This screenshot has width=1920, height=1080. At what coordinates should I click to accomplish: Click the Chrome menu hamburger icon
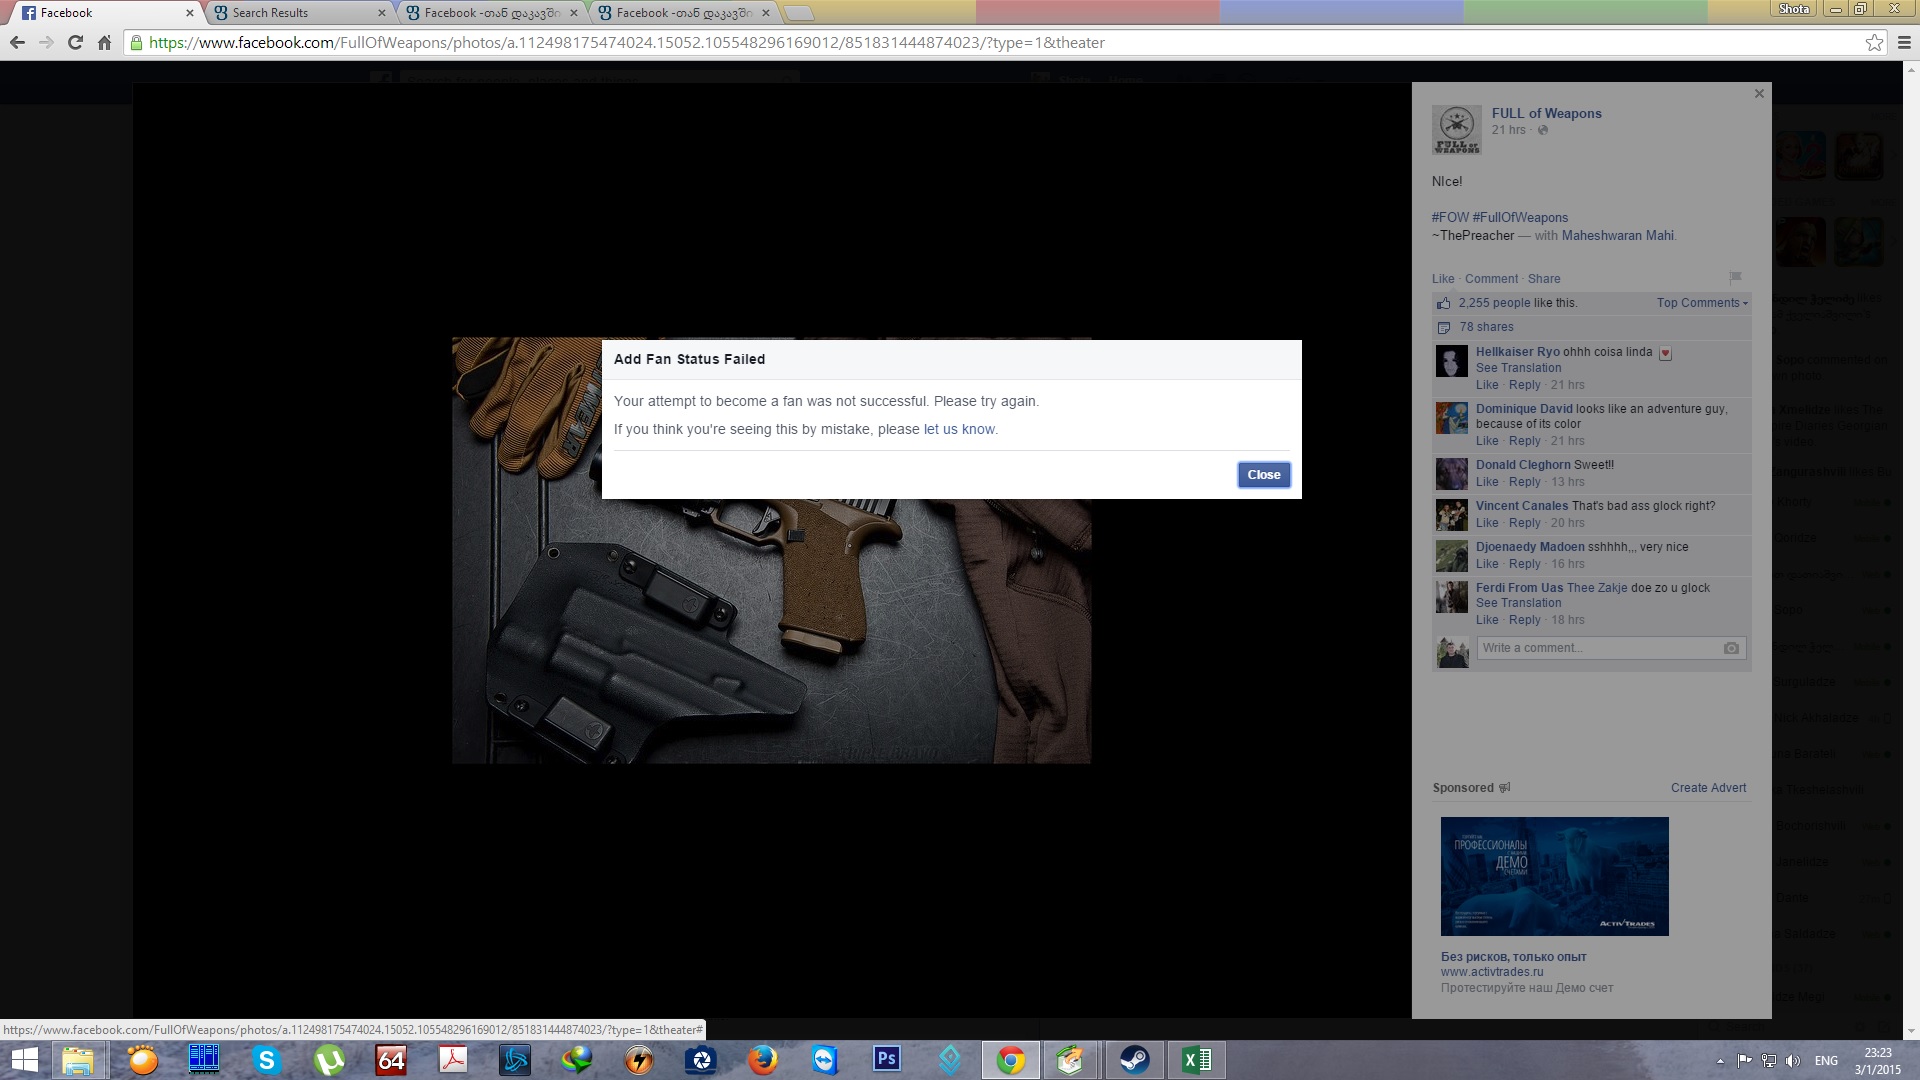coord(1904,43)
